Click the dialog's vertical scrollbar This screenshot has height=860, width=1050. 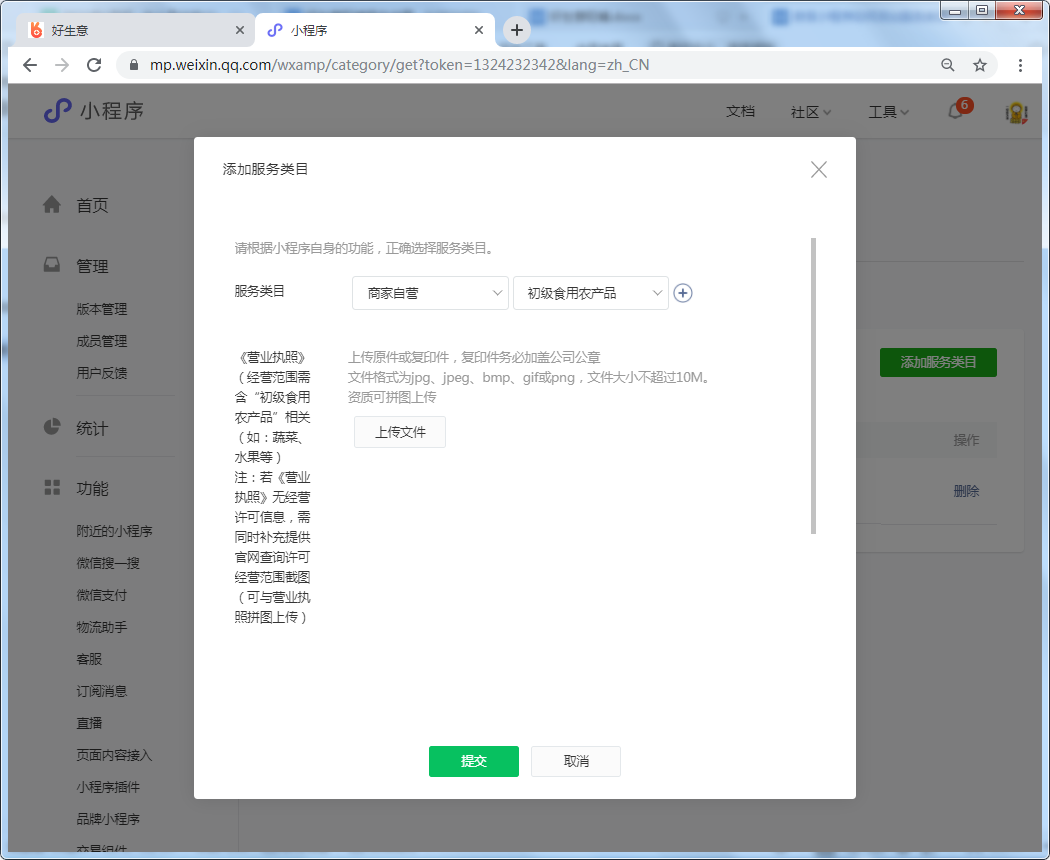point(813,386)
